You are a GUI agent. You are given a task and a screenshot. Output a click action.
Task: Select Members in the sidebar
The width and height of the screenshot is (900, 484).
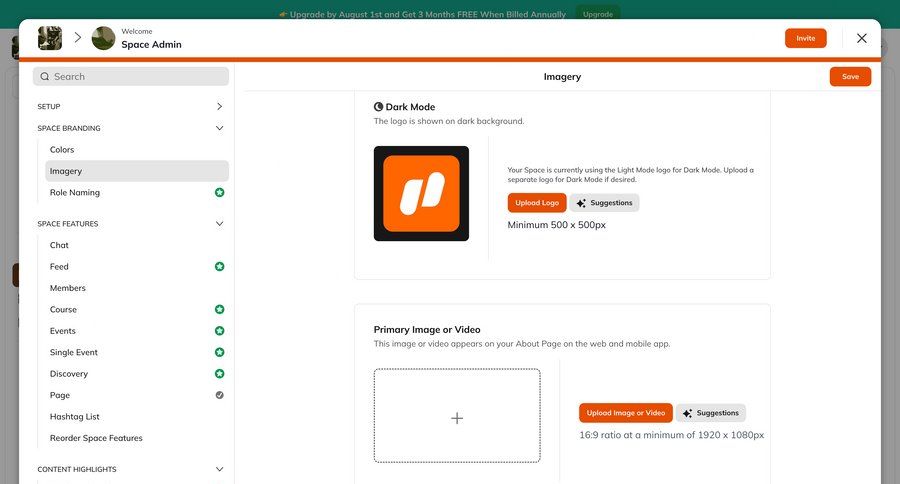68,288
